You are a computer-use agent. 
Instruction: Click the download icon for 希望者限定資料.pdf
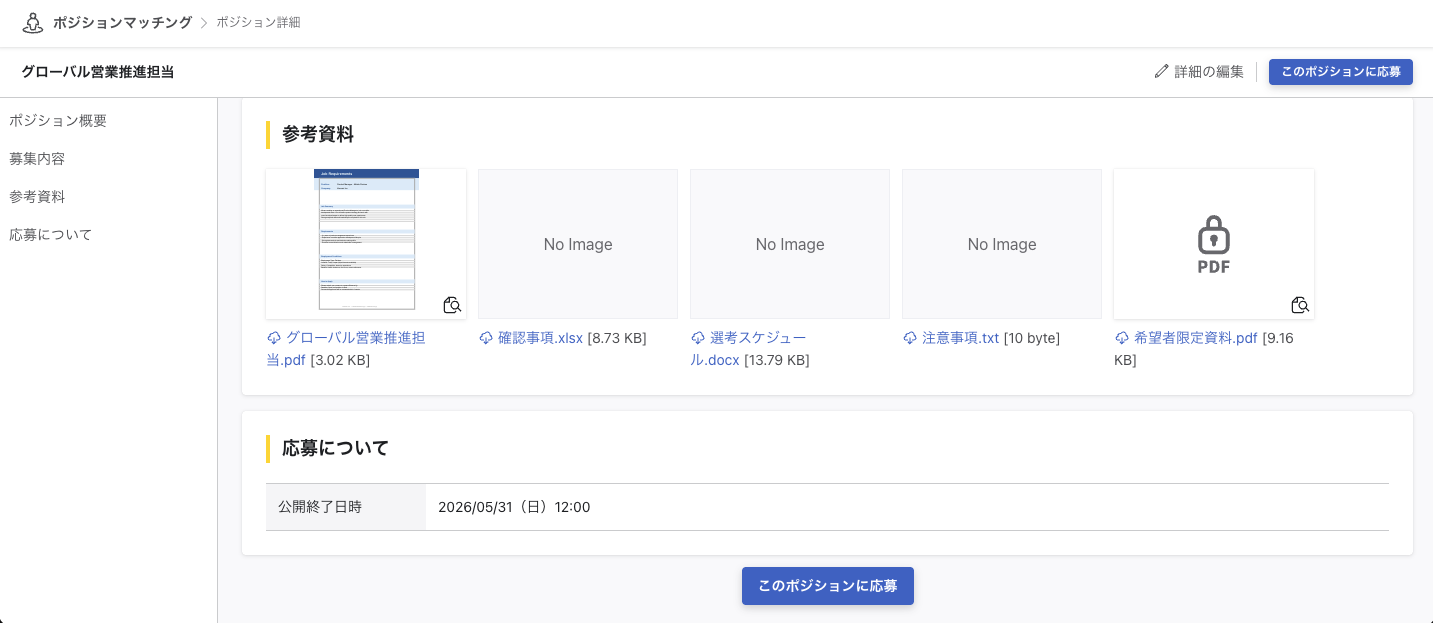(1122, 338)
